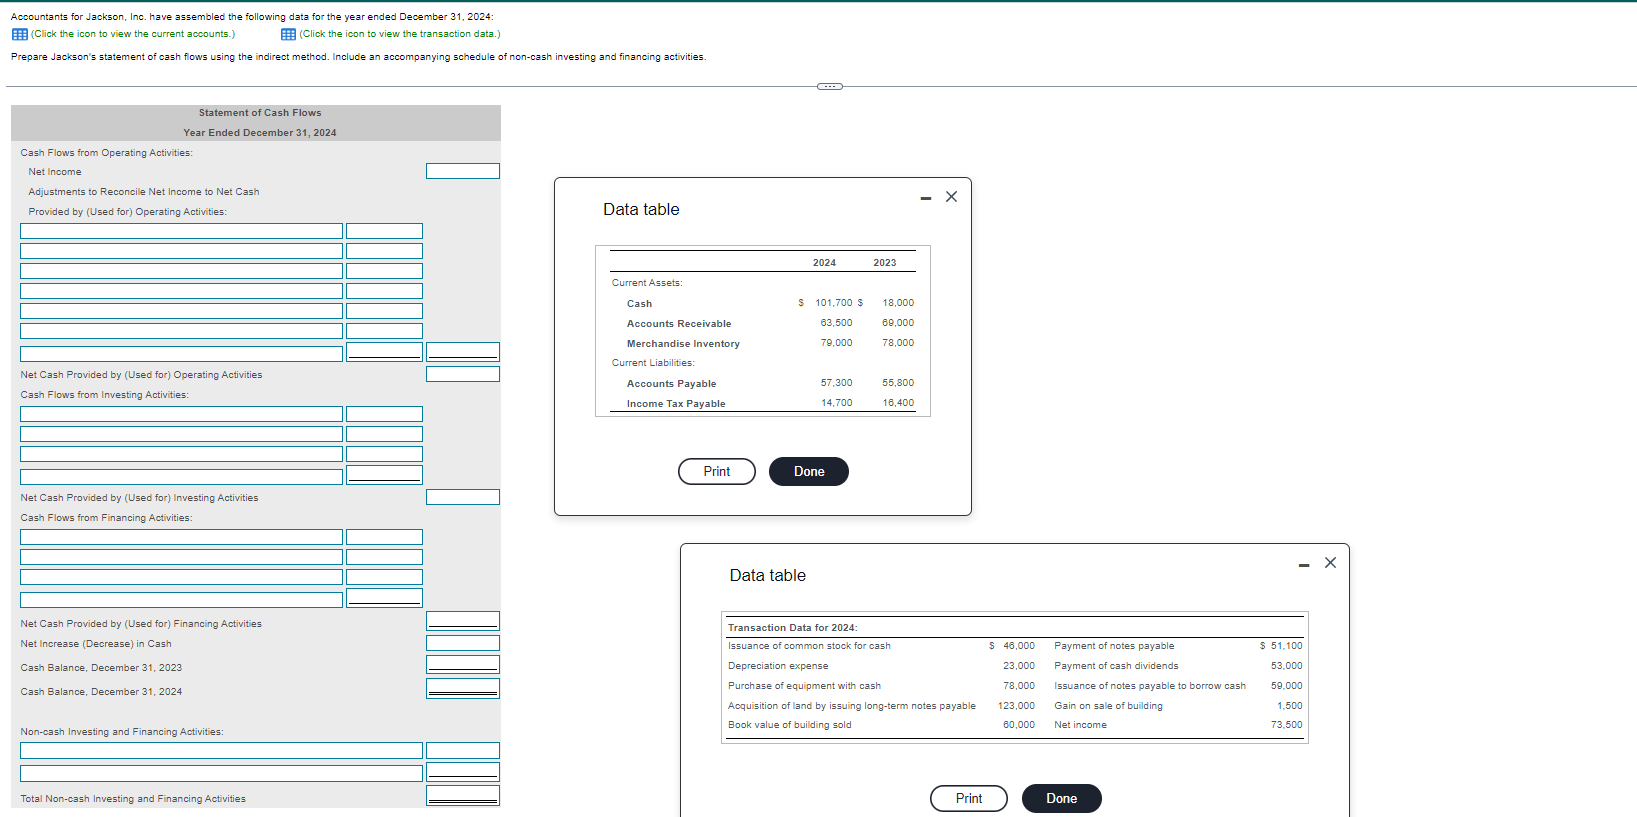The height and width of the screenshot is (817, 1637).
Task: Select the Cash Balance December 31, 2024 field
Action: pos(463,688)
